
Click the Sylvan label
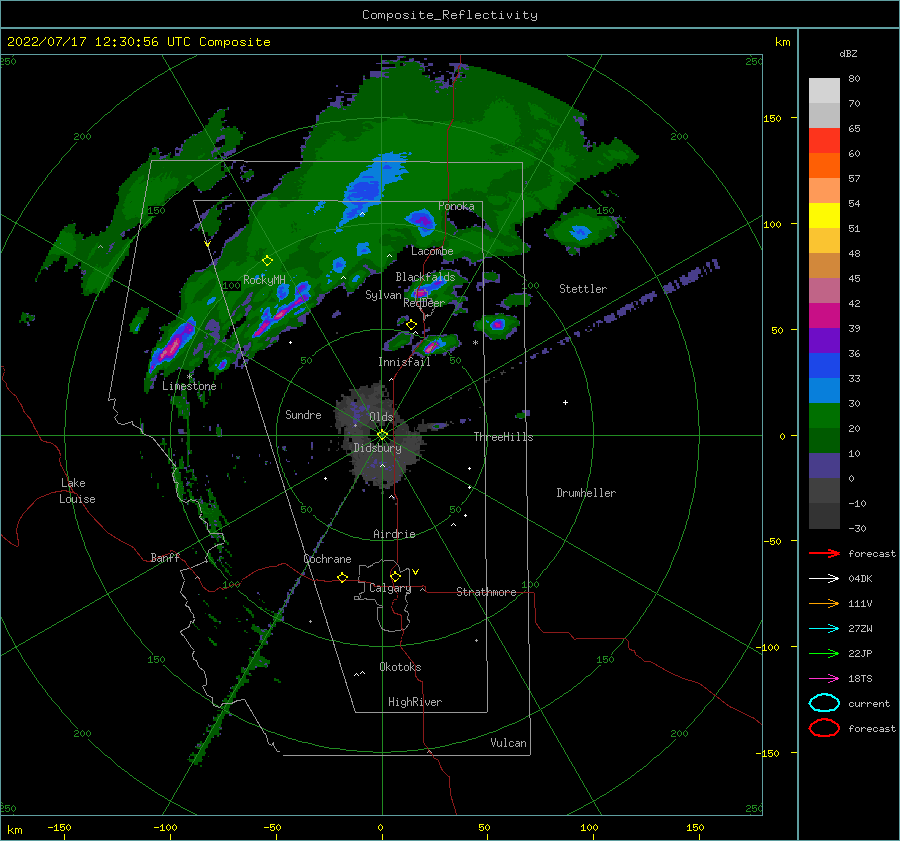pos(383,295)
